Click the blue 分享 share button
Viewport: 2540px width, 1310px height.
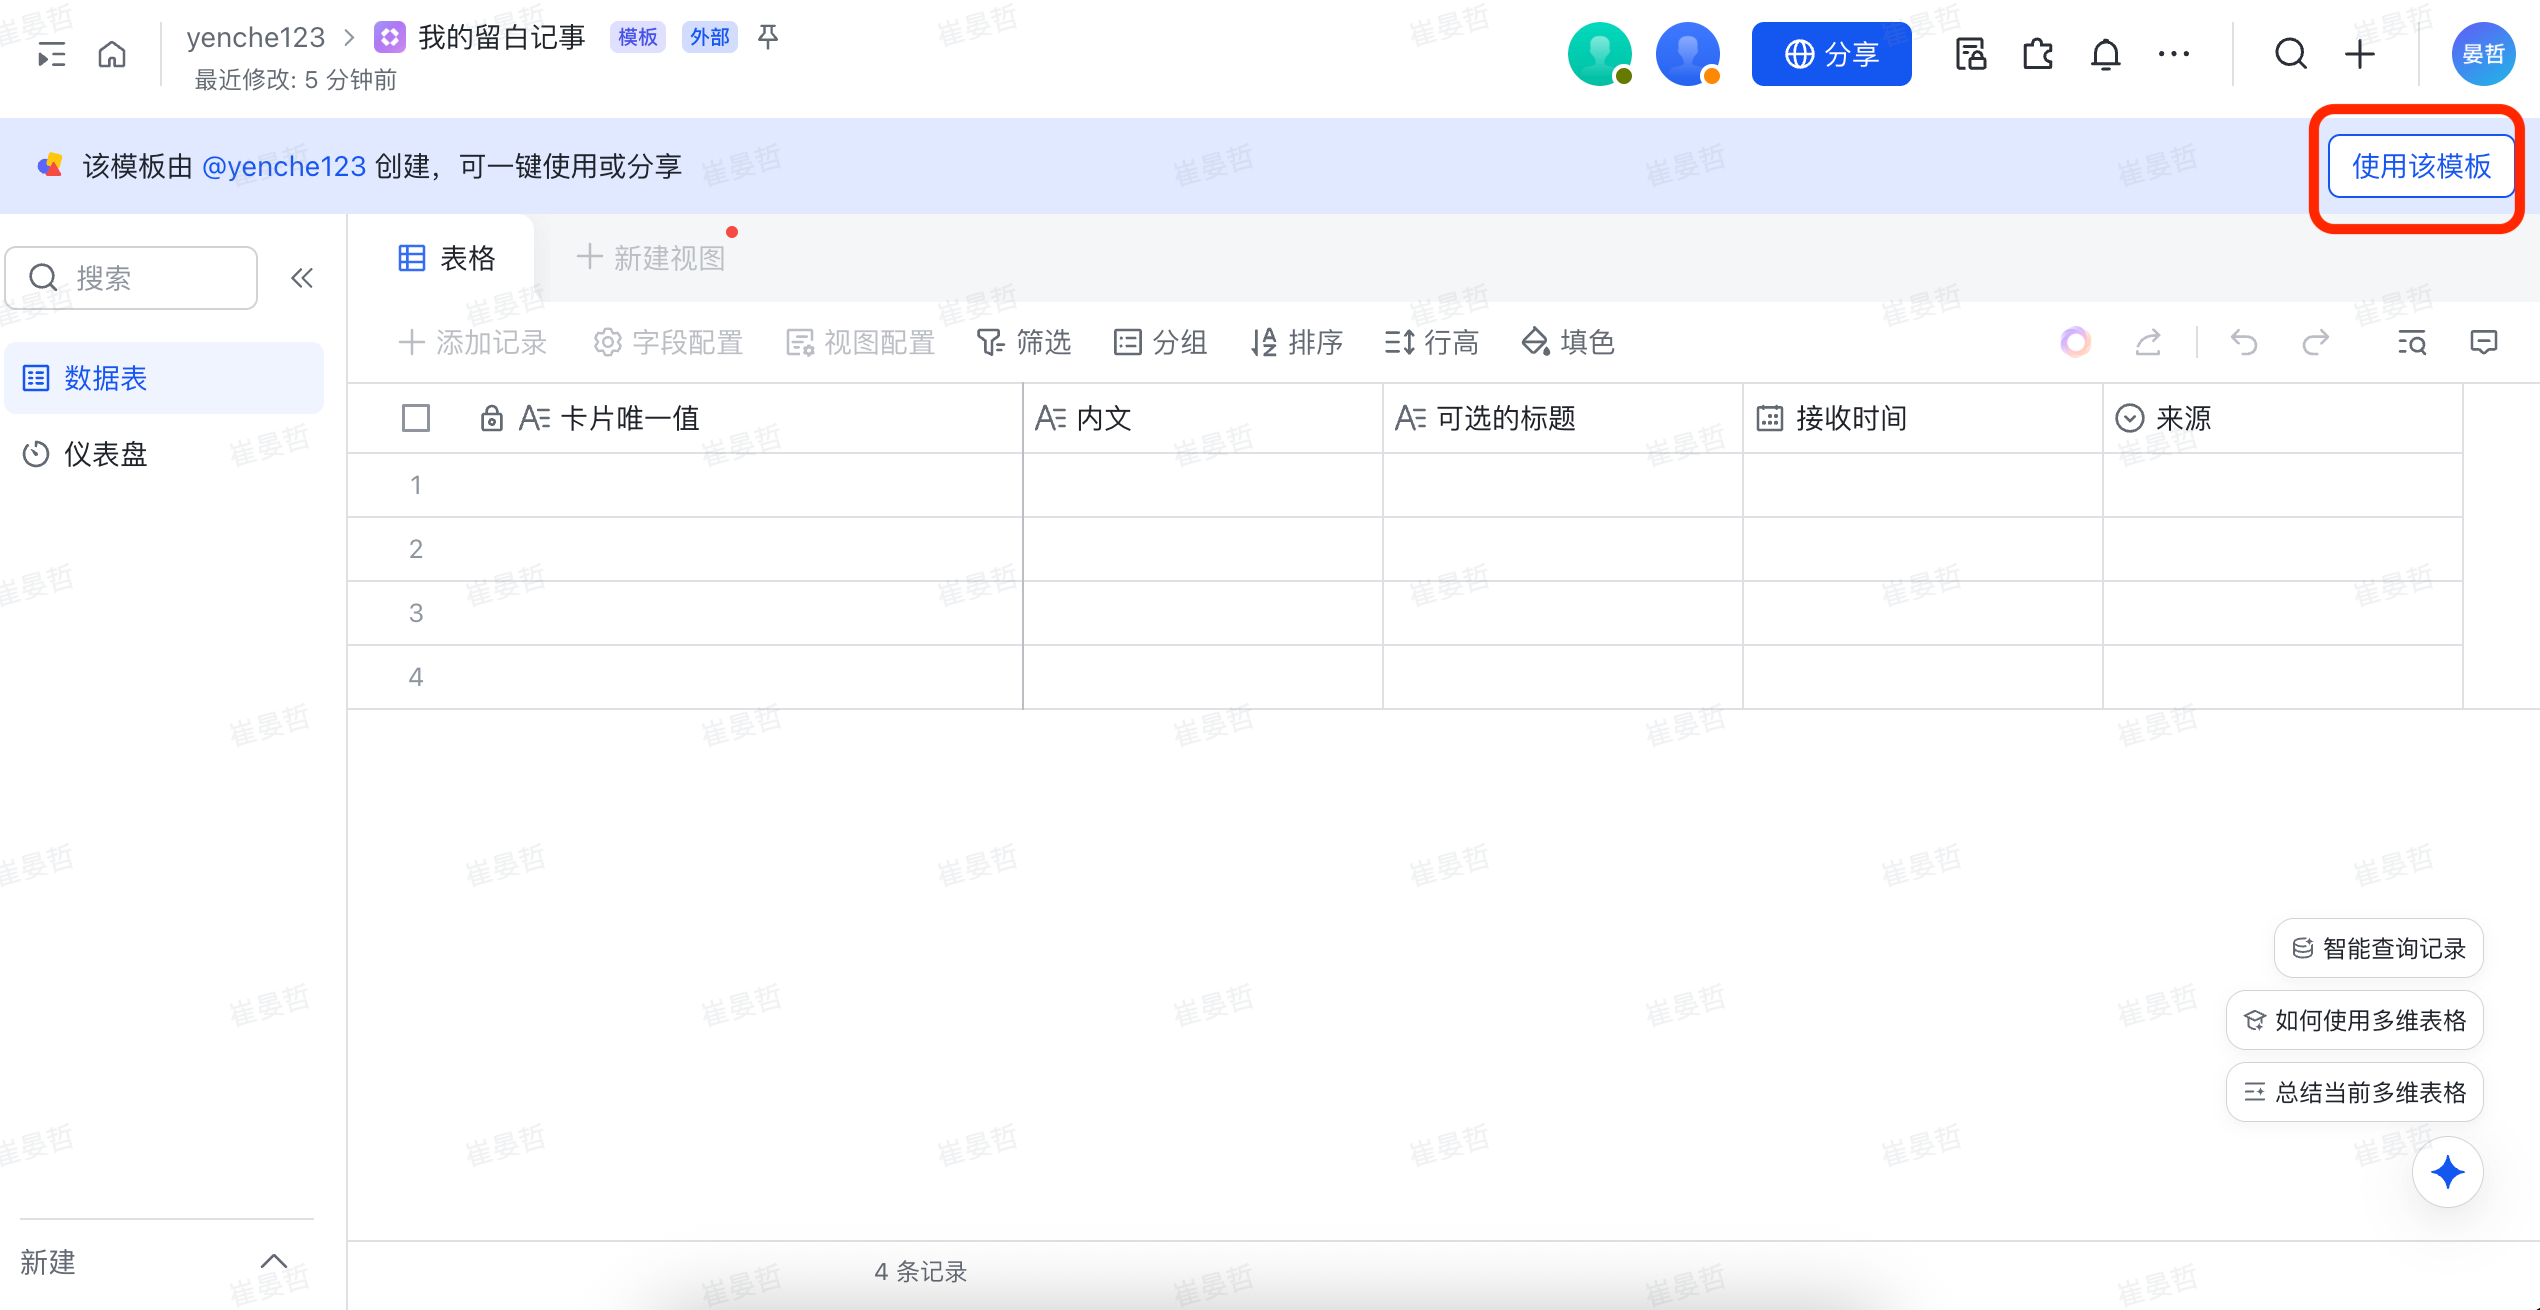click(1831, 54)
